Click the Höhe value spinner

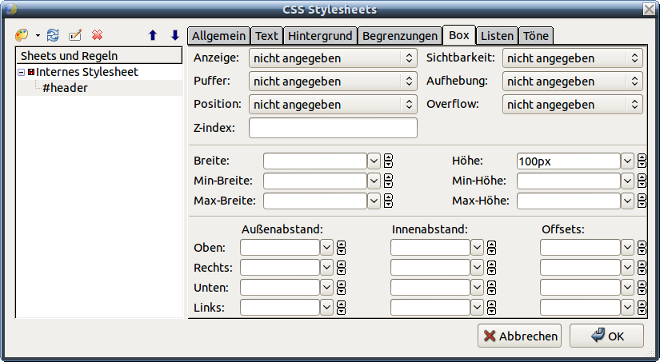tap(642, 161)
